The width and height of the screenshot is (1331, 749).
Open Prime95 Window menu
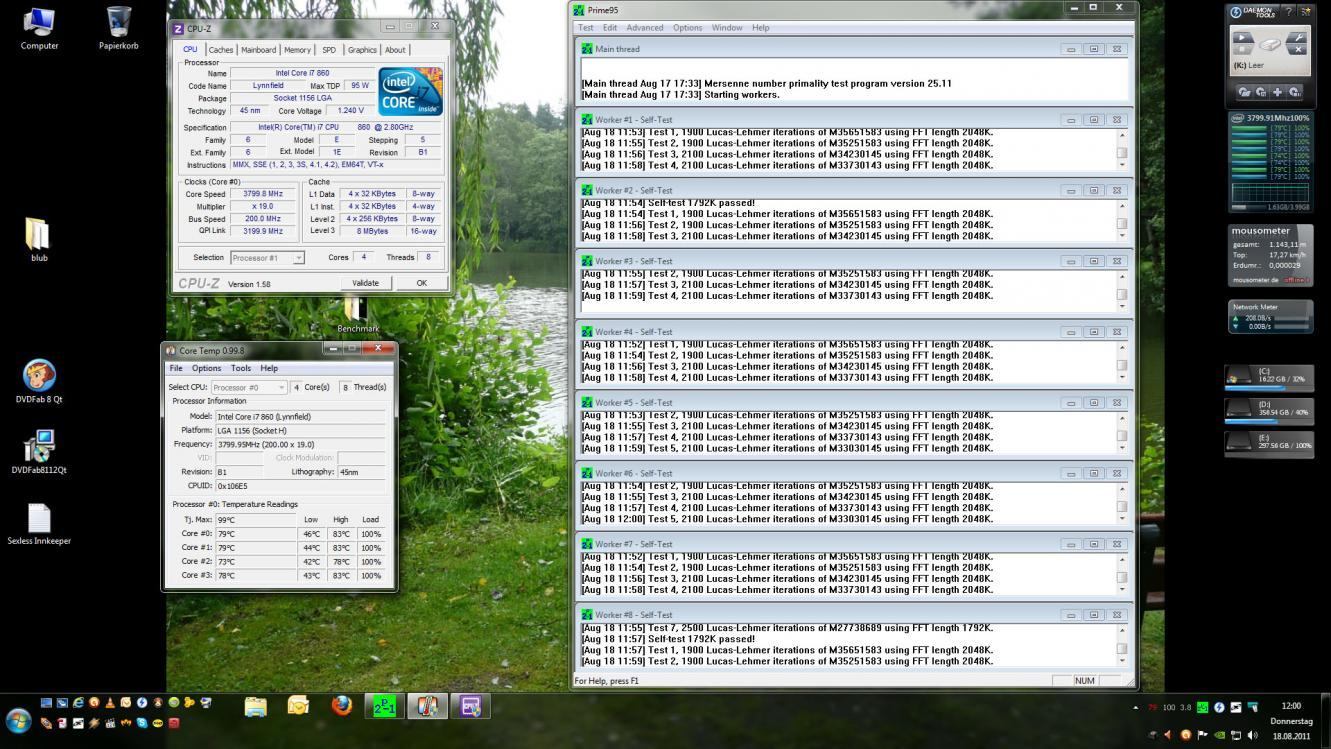pyautogui.click(x=727, y=27)
